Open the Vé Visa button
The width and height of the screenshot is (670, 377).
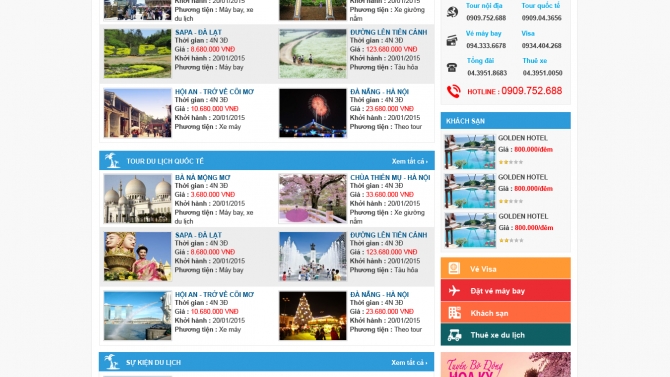pos(505,268)
